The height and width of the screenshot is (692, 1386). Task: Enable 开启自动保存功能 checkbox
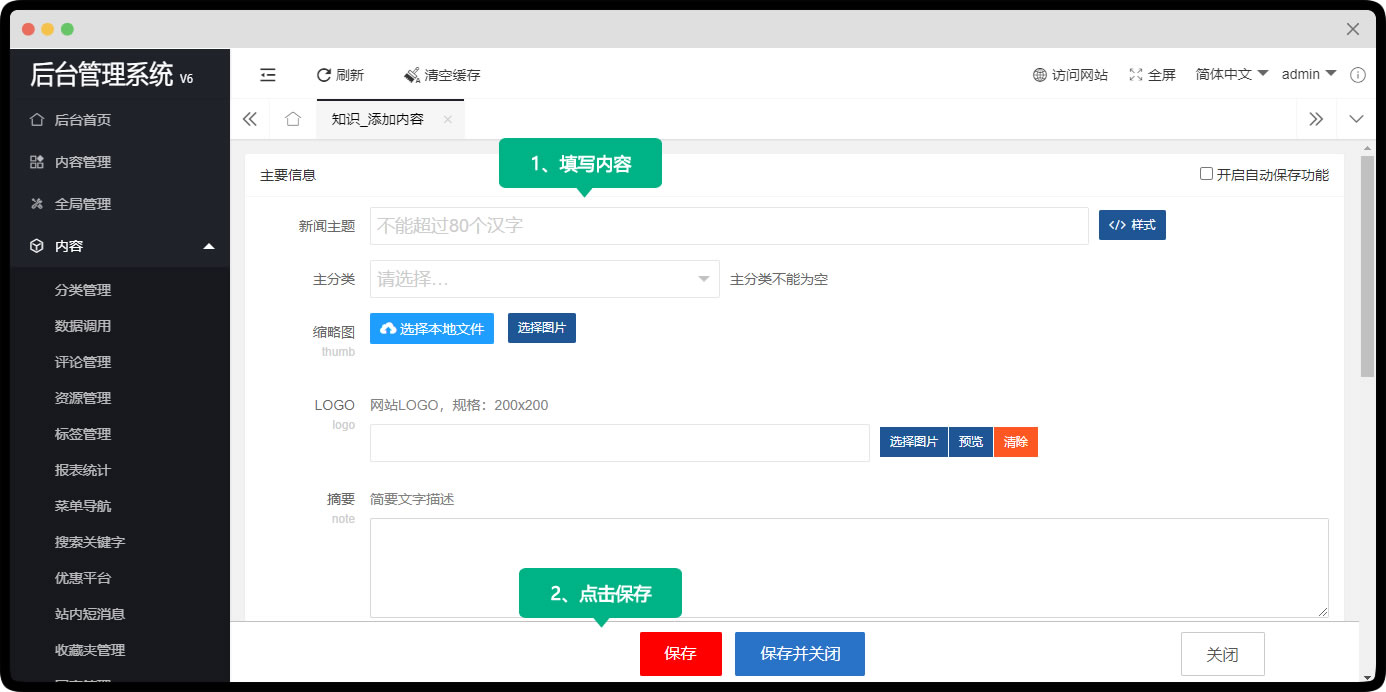point(1207,174)
